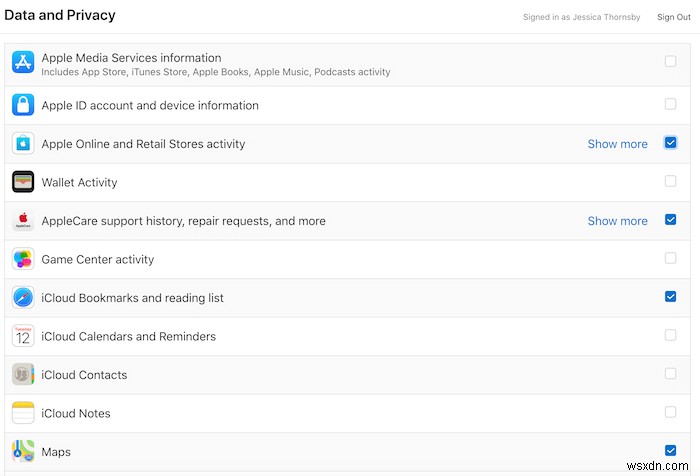Check the iCloud Contacts checkbox
700x476 pixels.
(x=670, y=373)
